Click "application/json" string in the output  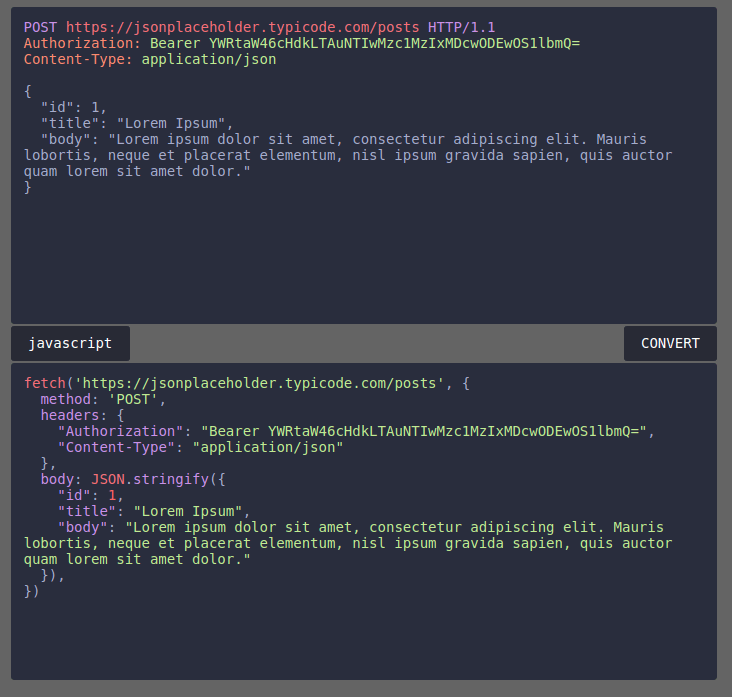point(267,447)
